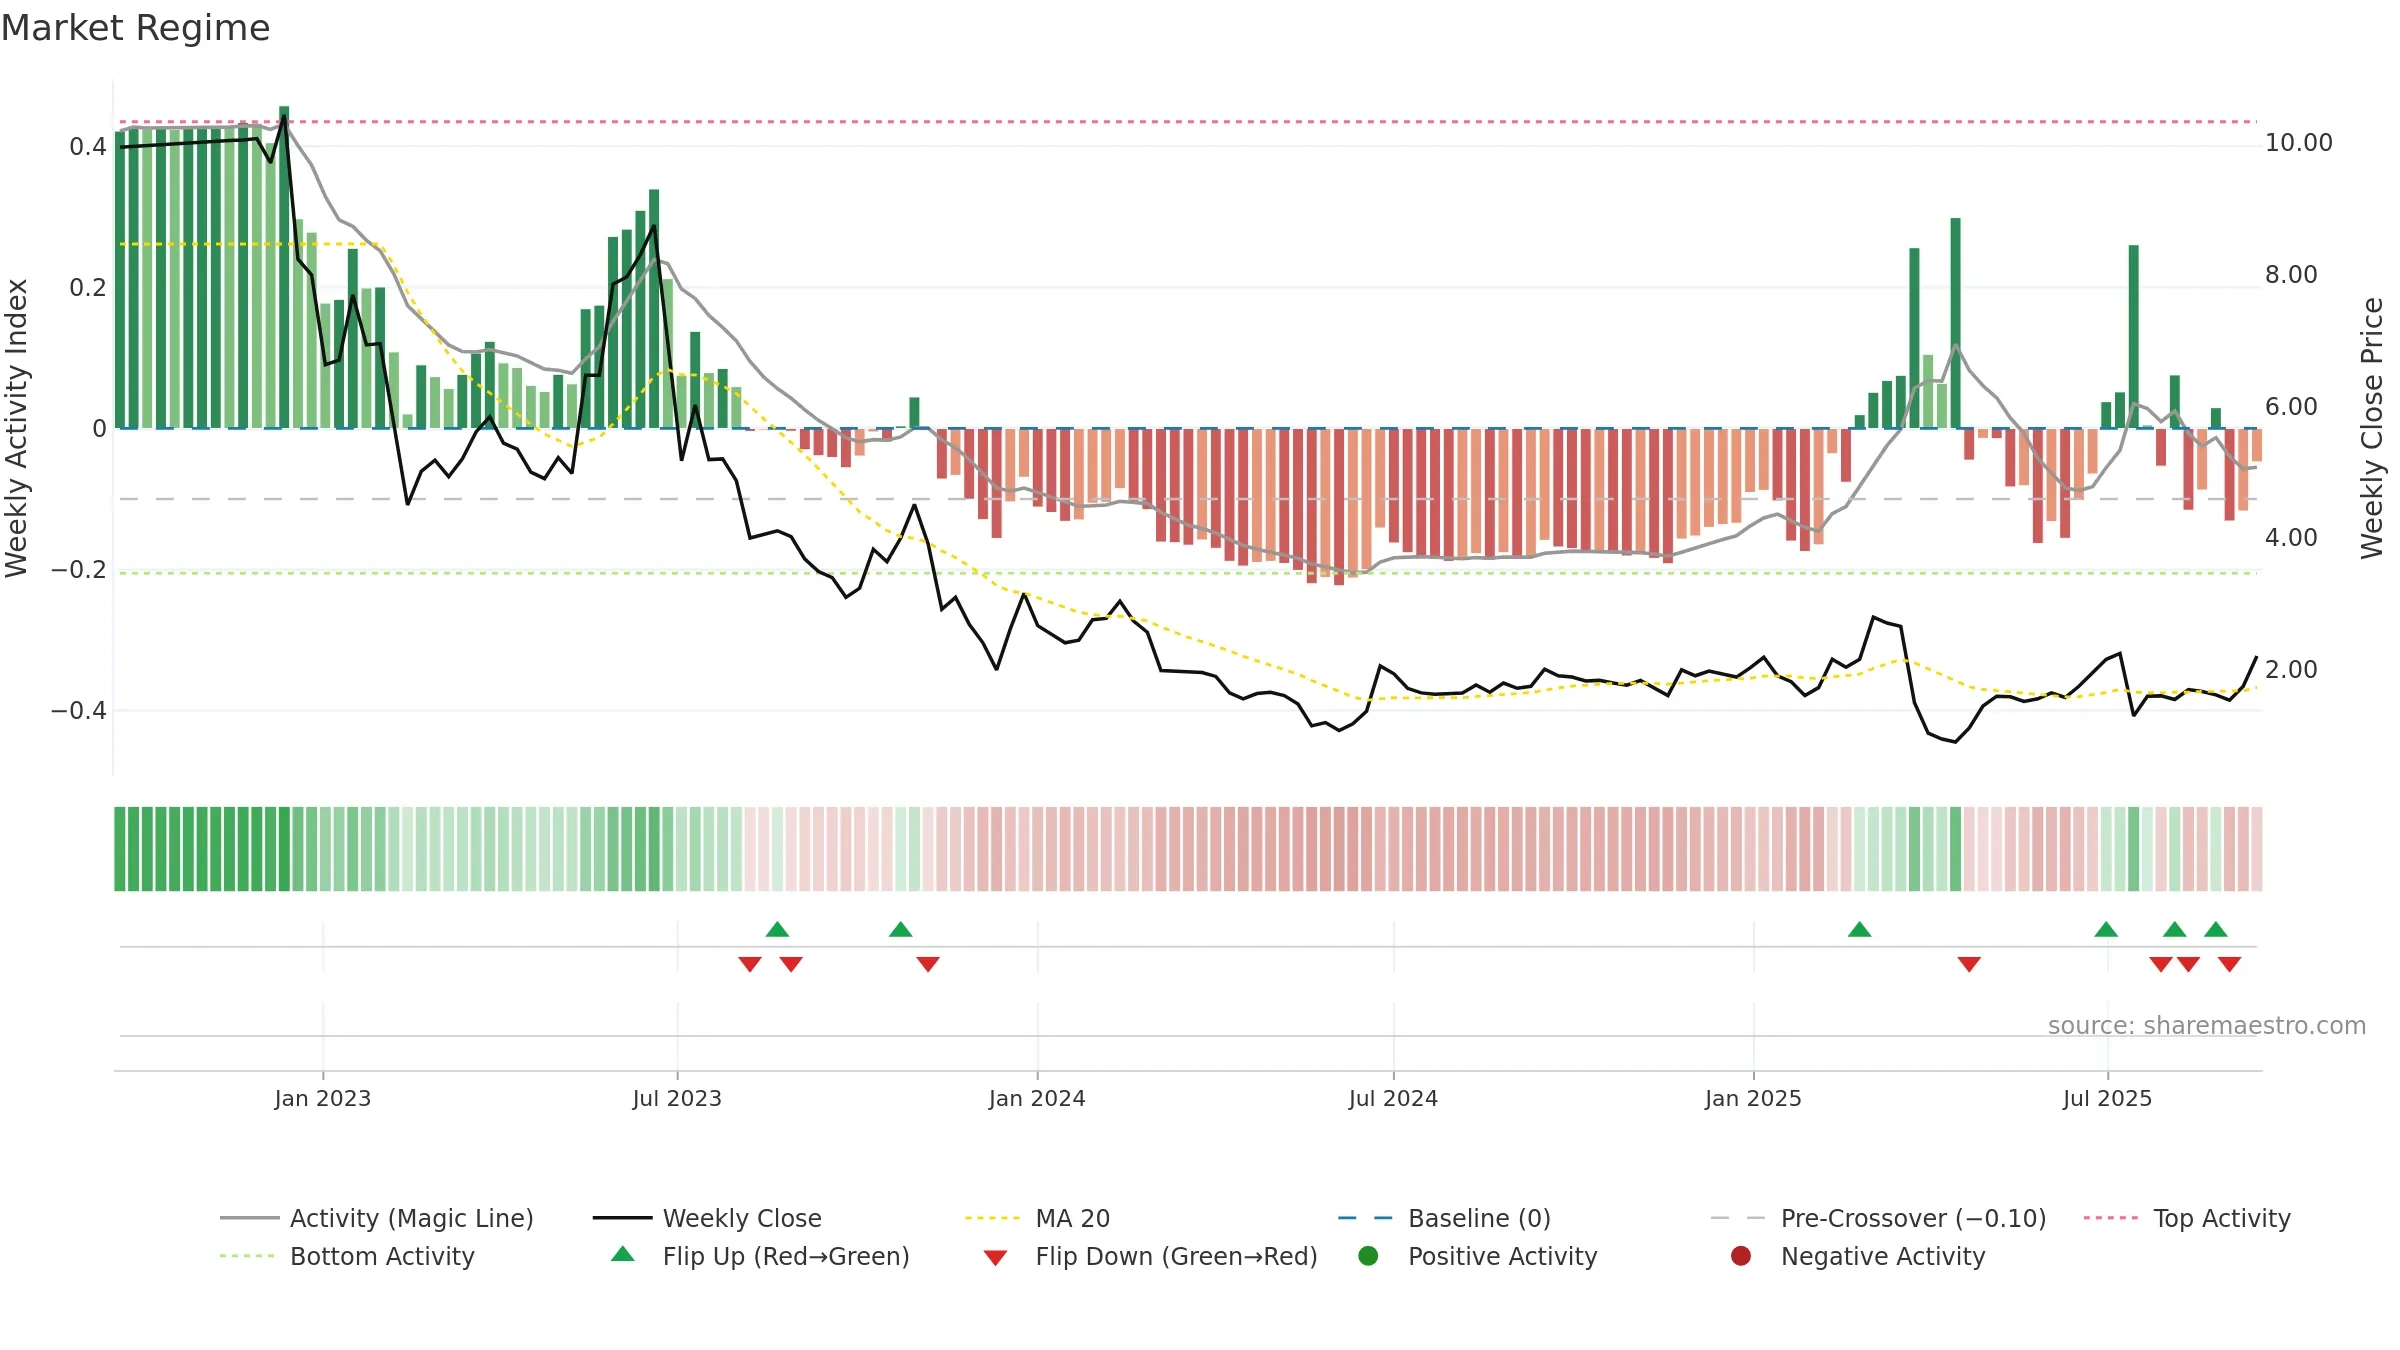Screen dimensions: 2400x1350
Task: Click the tall green bar just after Jul 2025
Action: 2134,337
